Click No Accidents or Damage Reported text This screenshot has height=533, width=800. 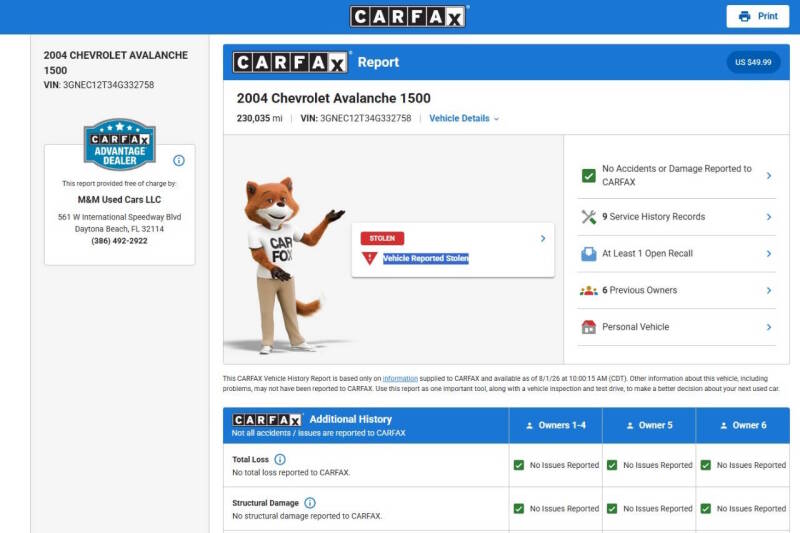click(x=677, y=175)
